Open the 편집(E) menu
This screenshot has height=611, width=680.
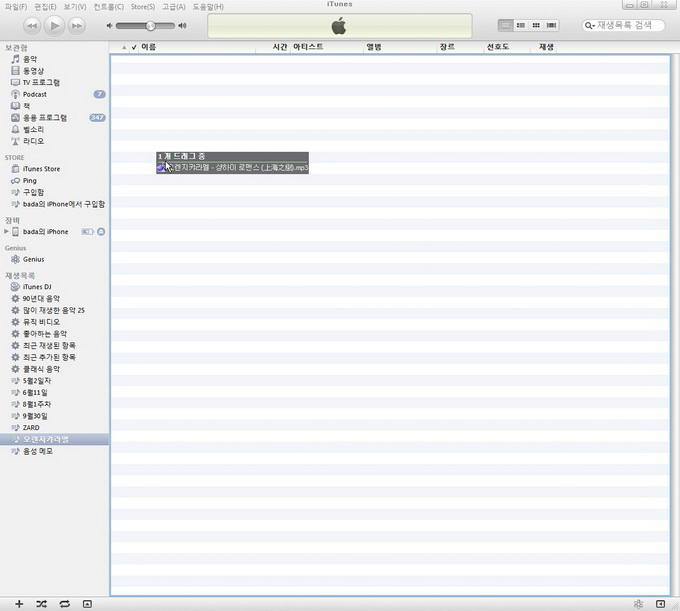[45, 7]
